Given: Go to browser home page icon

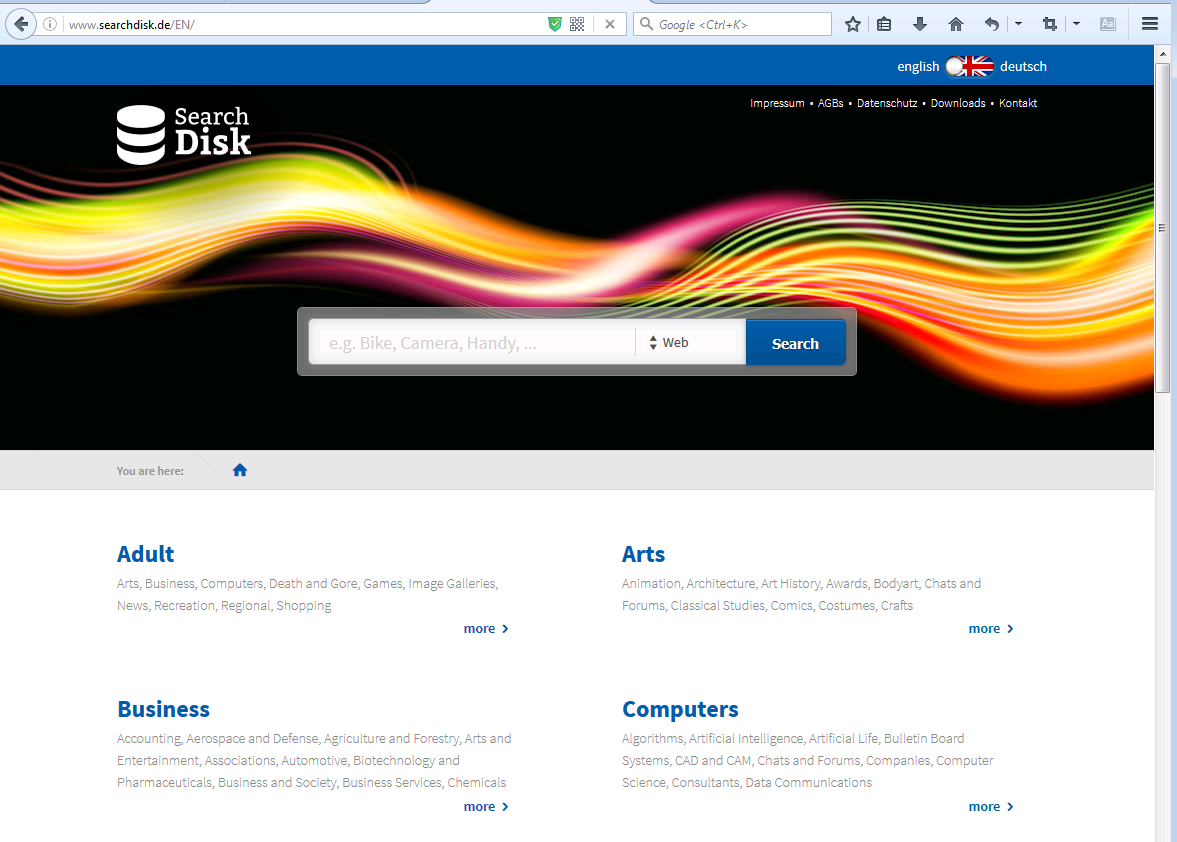Looking at the screenshot, I should tap(956, 24).
